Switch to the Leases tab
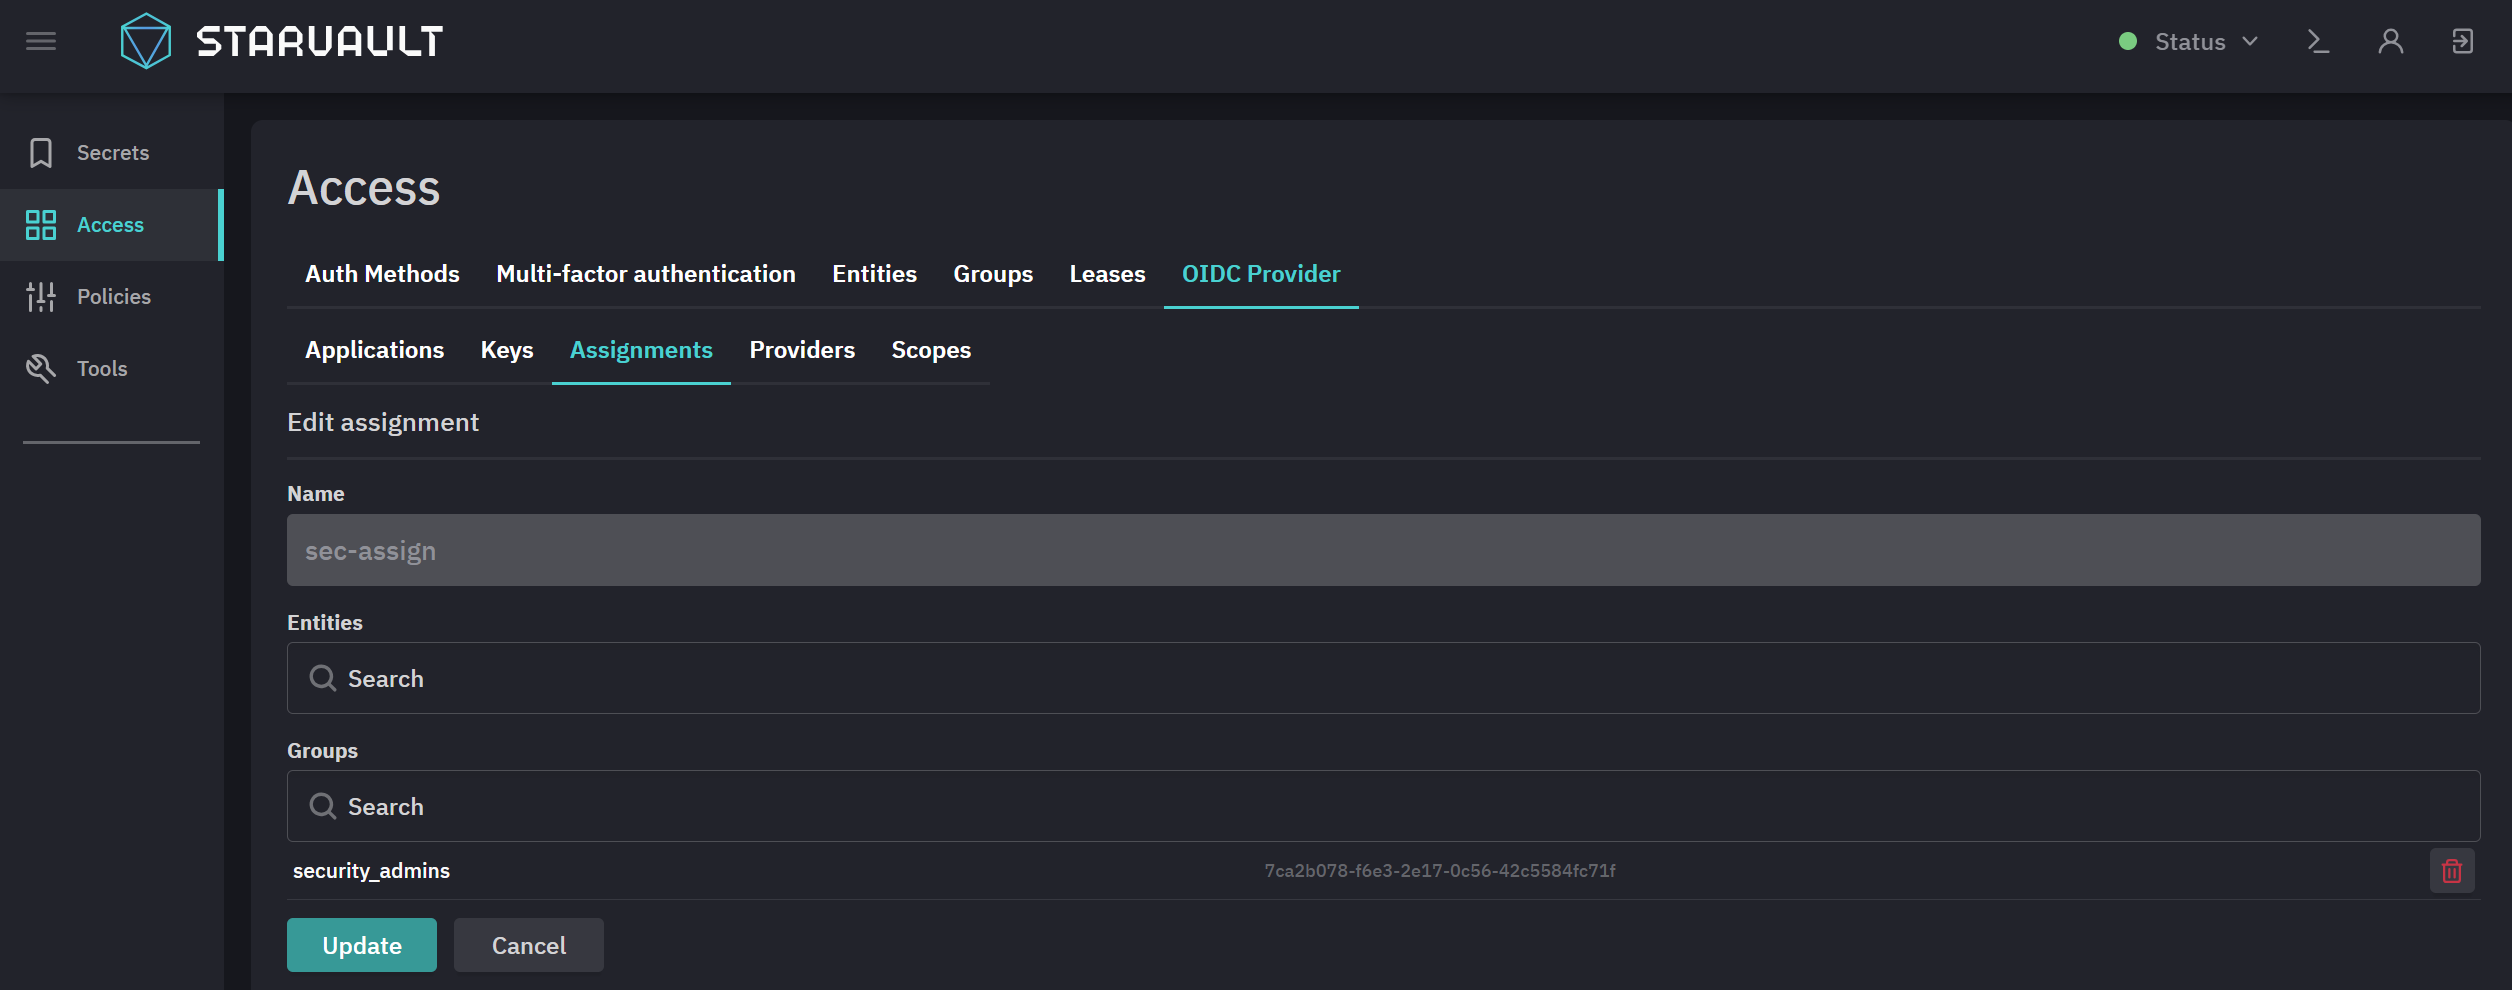The height and width of the screenshot is (990, 2512). point(1107,274)
